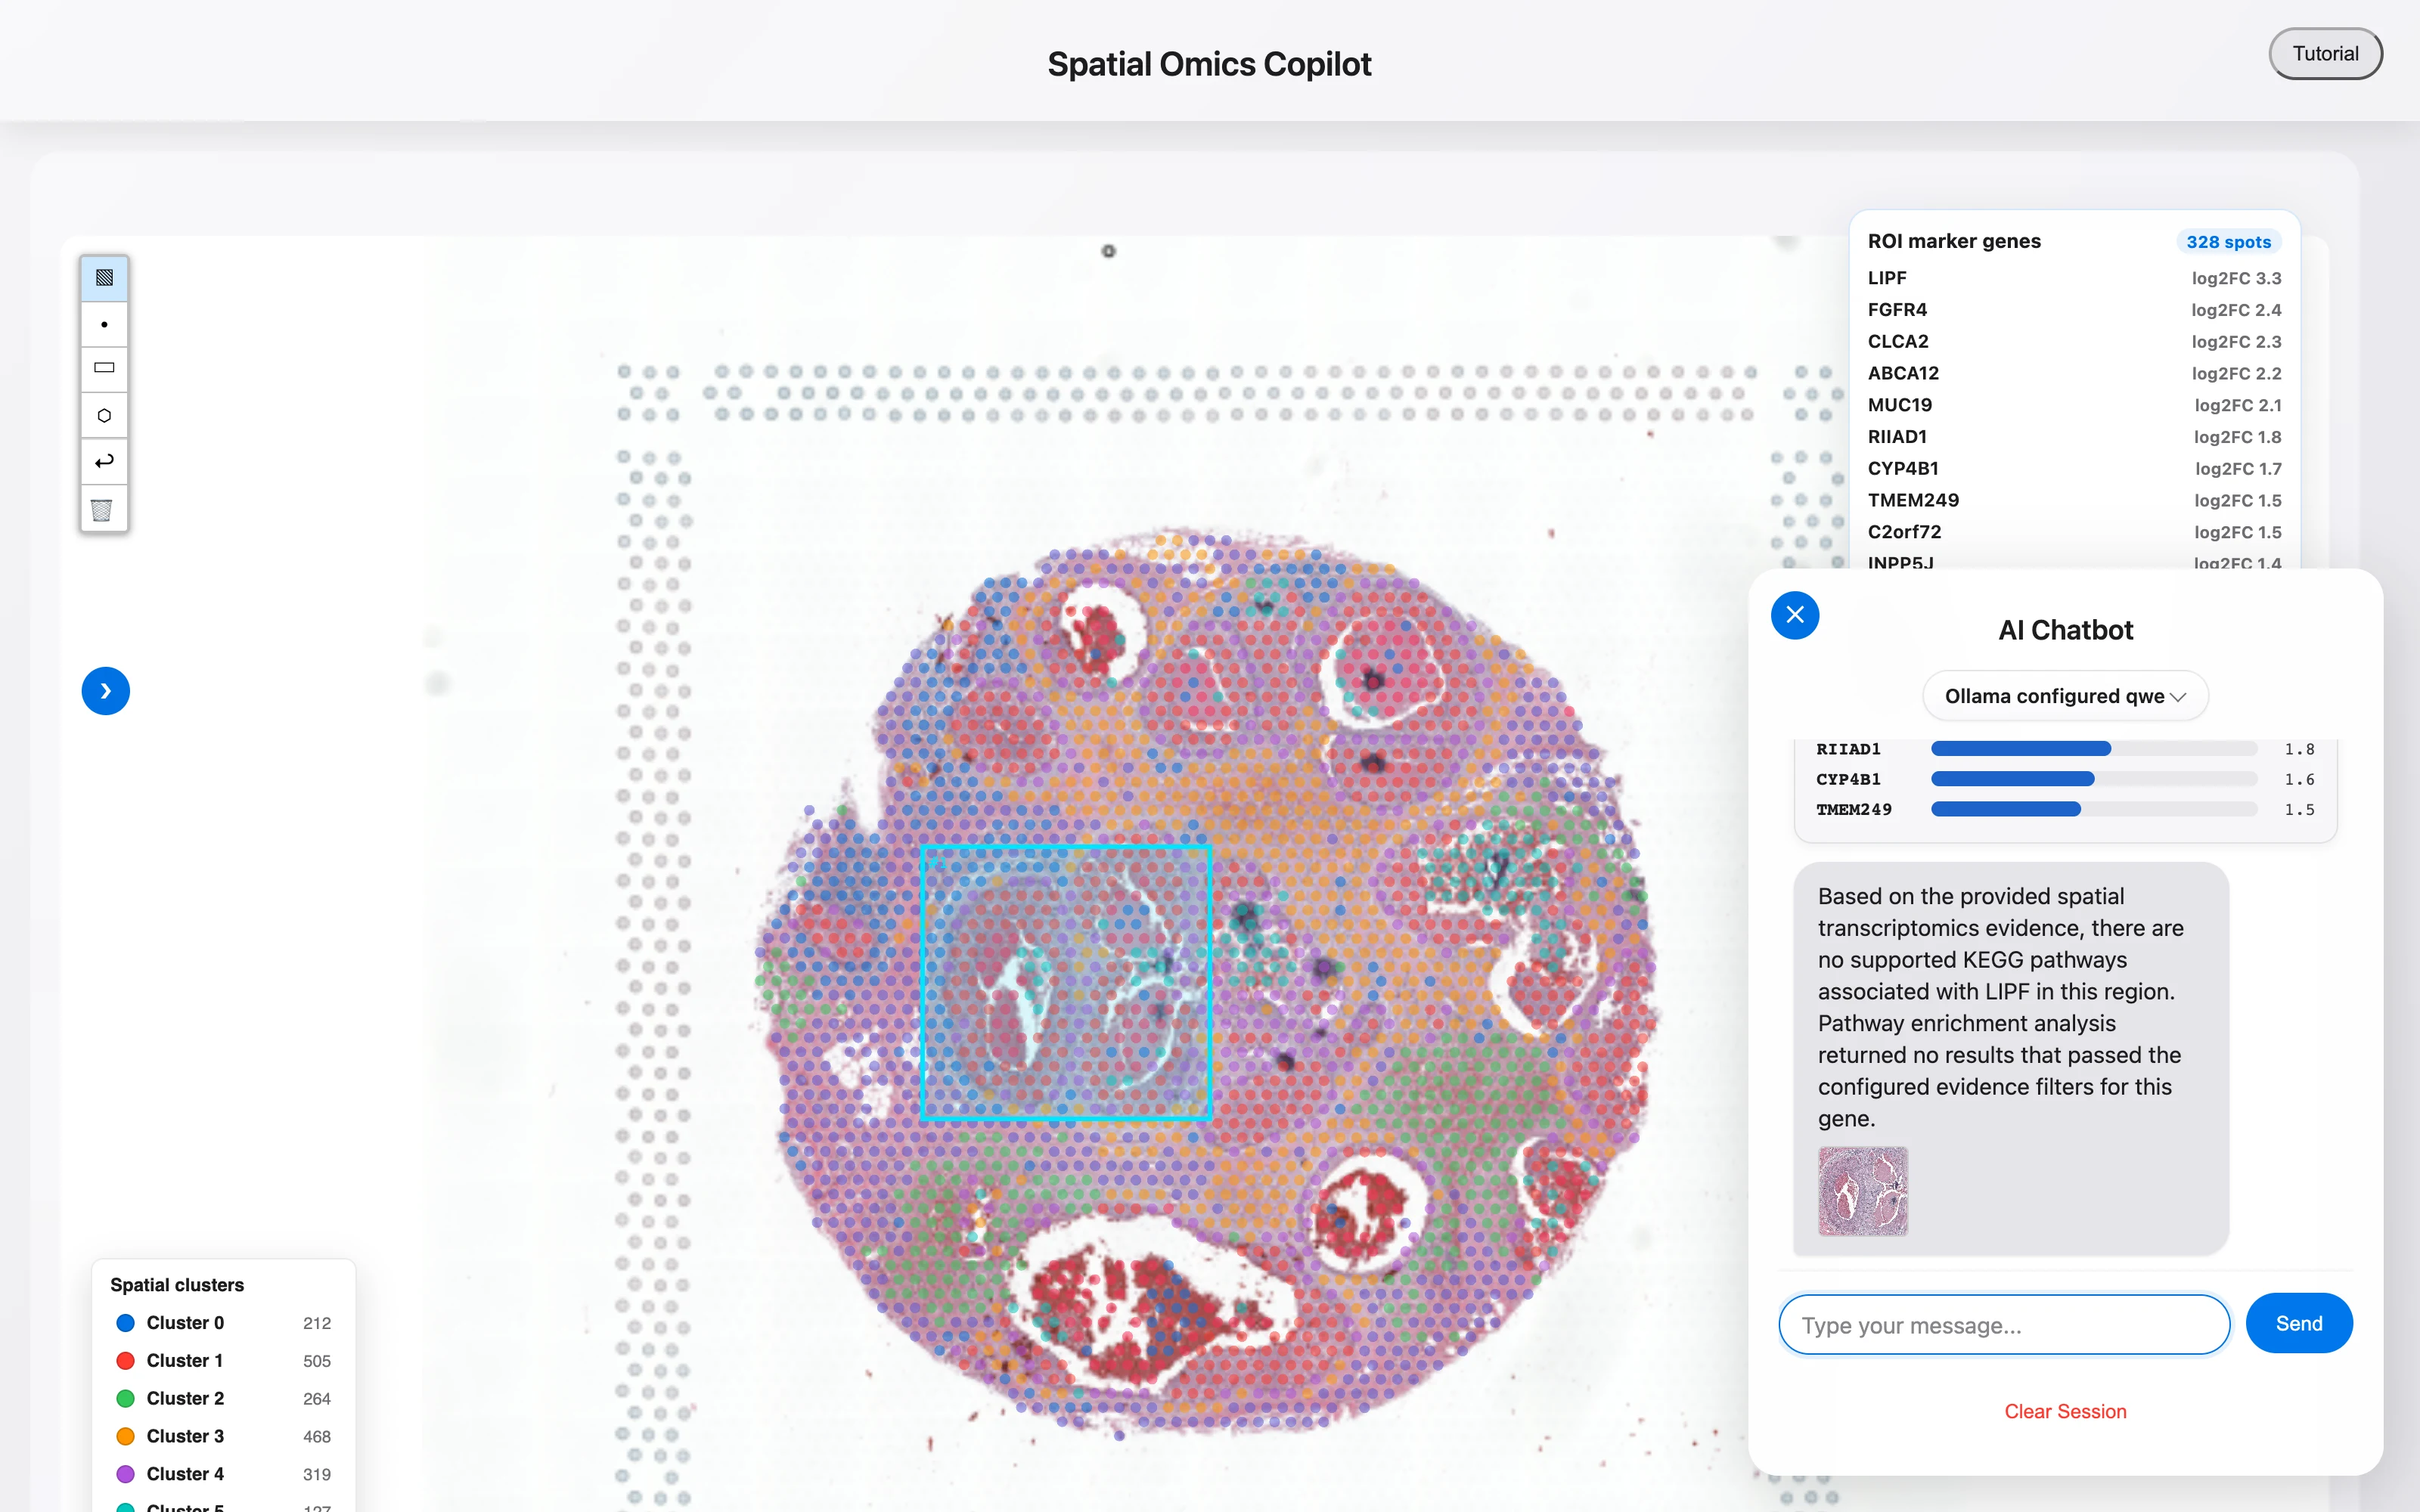Open the tissue thumbnail in chat reply

point(1862,1191)
